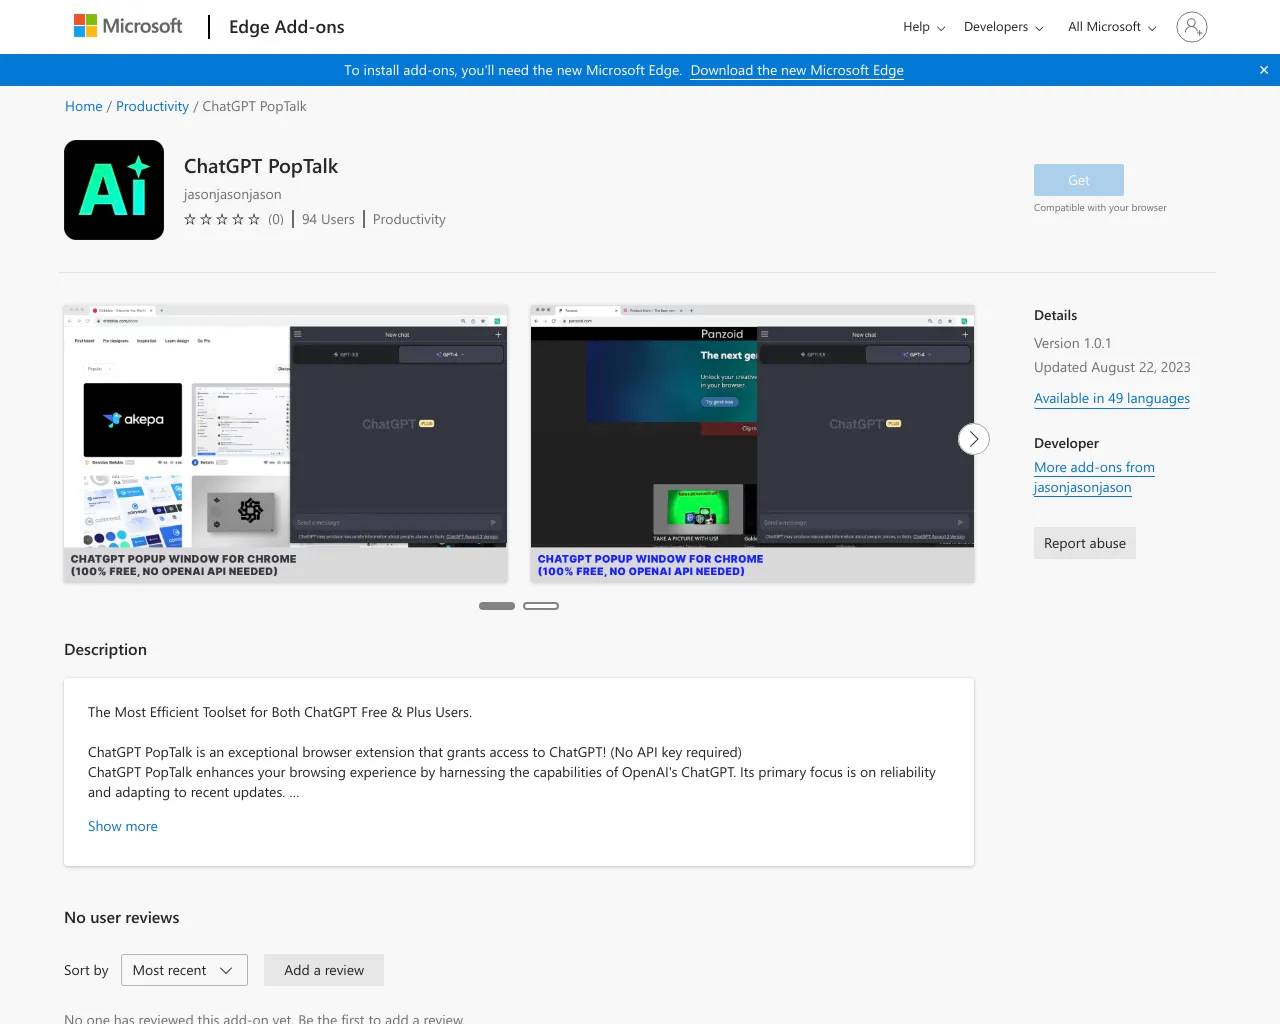
Task: Expand description with Show more
Action: coord(123,826)
